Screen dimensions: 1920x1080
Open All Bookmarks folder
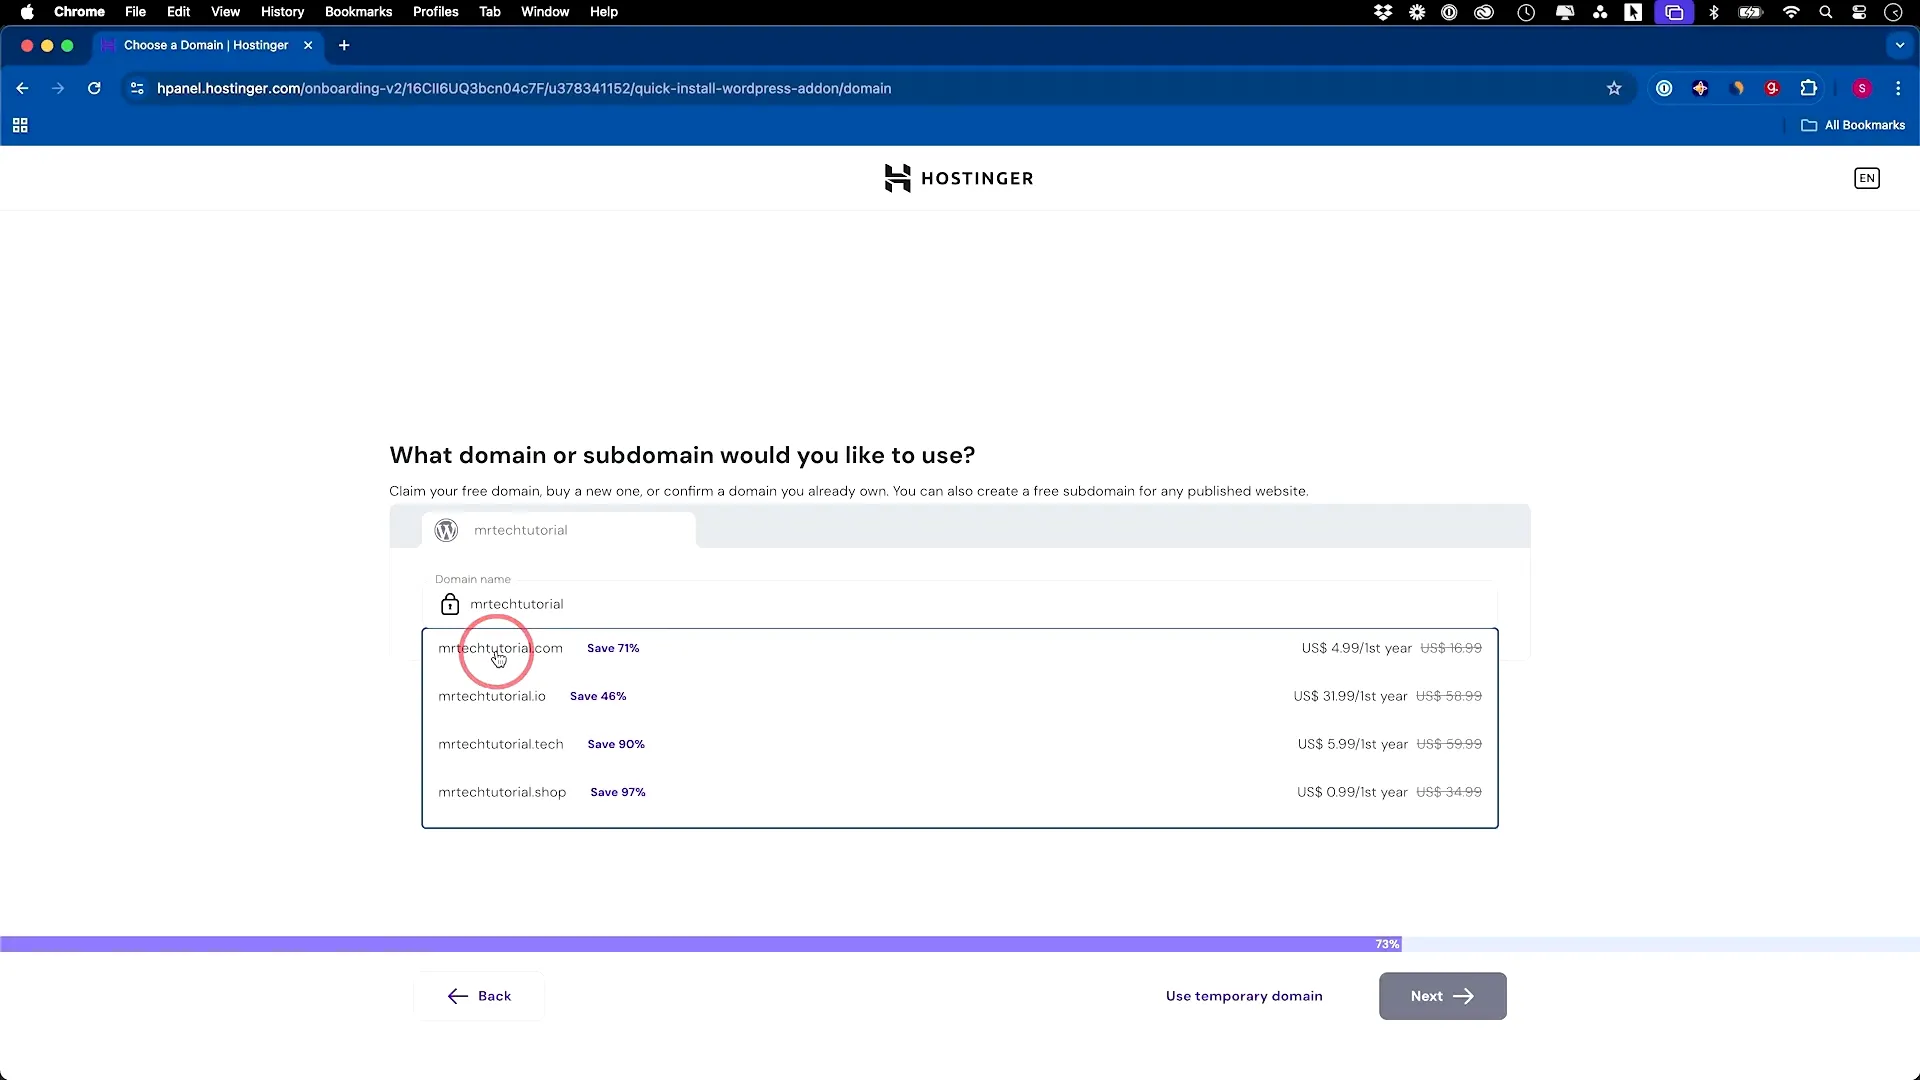[x=1853, y=125]
